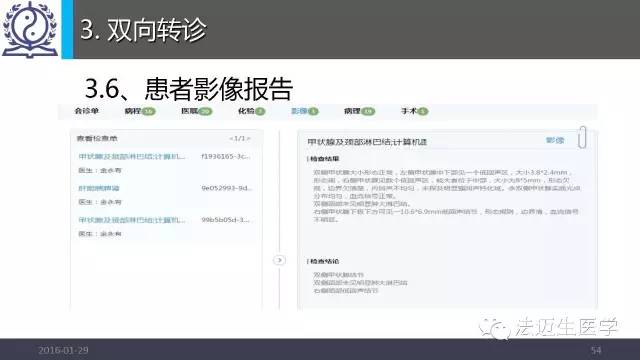Screen dimensions: 640x360
Task: Click the 检查结论 section heading
Action: click(324, 261)
